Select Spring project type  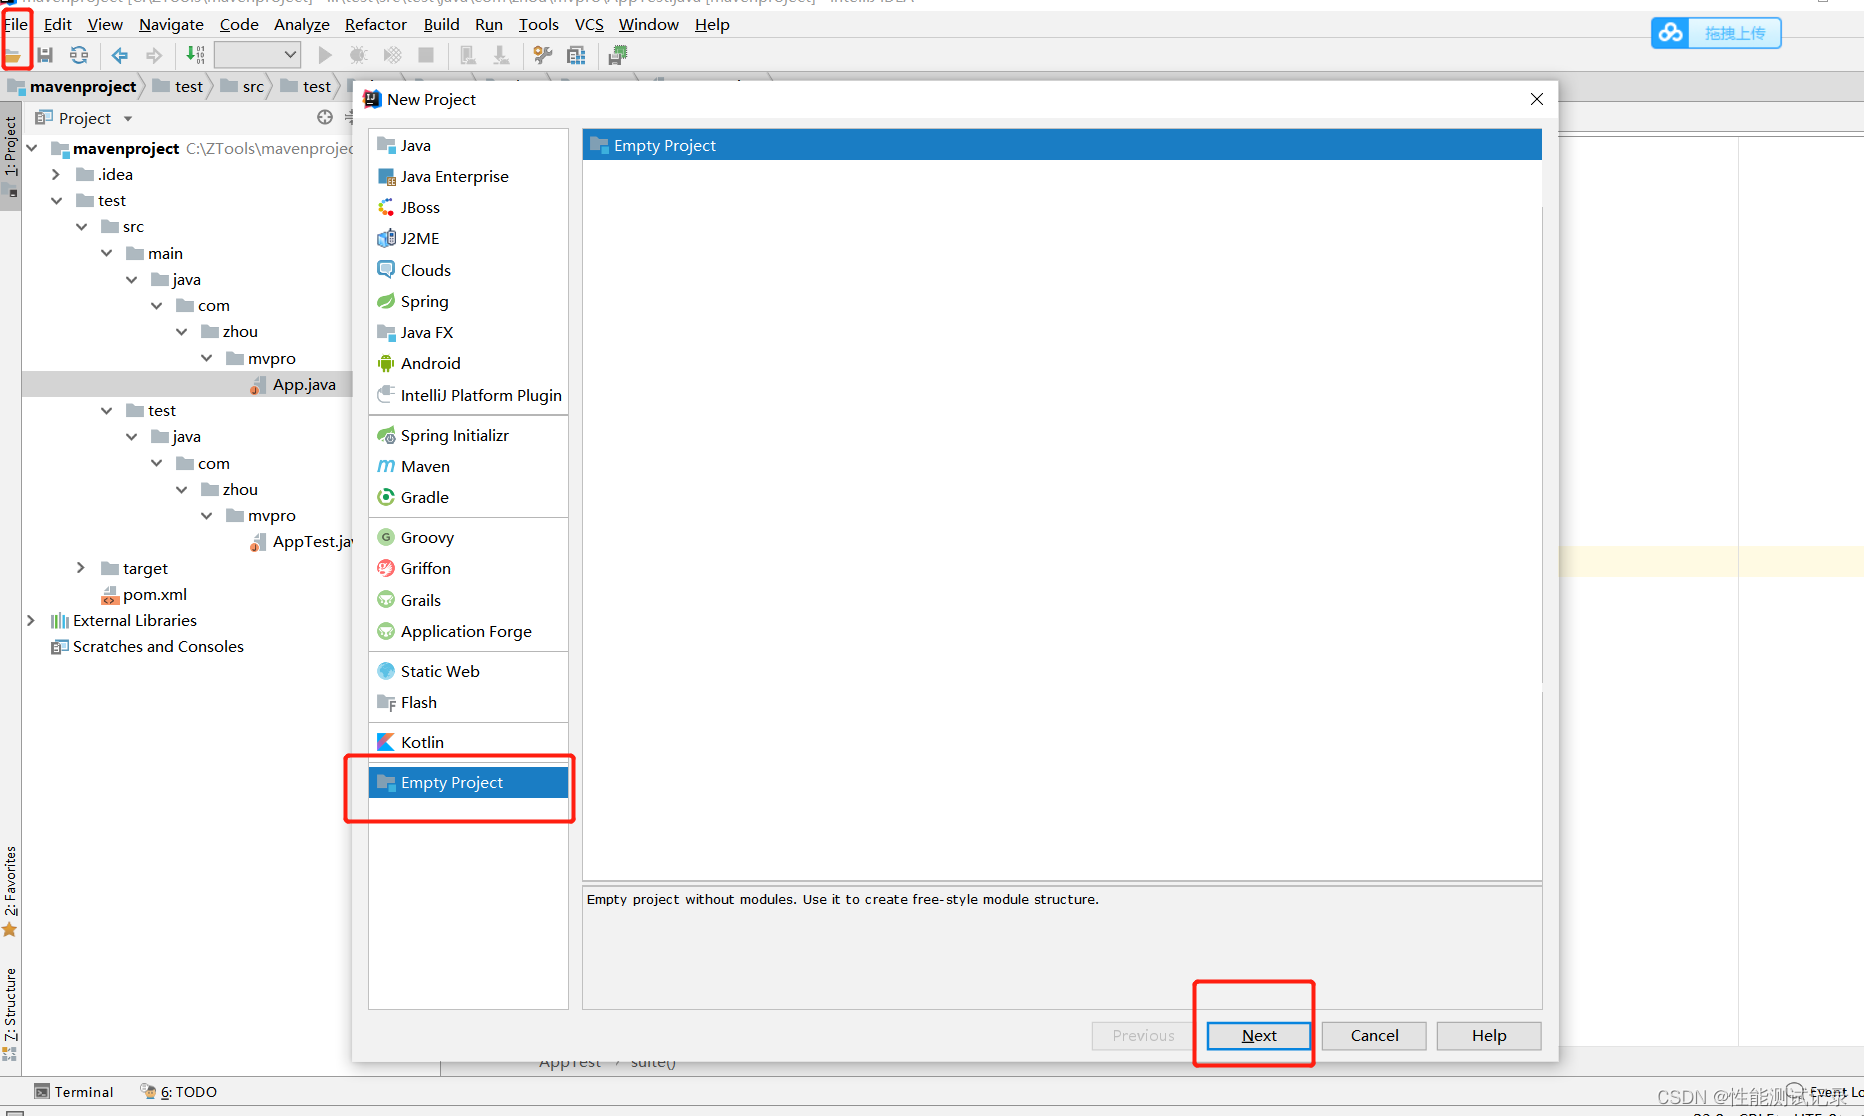[x=468, y=301]
